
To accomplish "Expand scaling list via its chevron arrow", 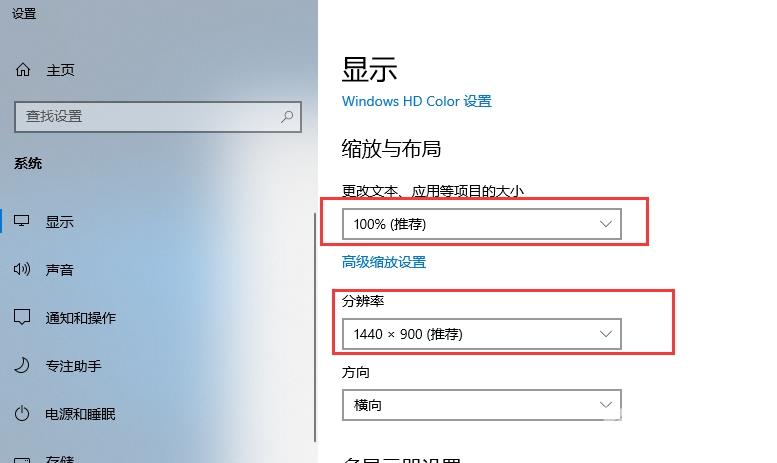I will [x=606, y=224].
